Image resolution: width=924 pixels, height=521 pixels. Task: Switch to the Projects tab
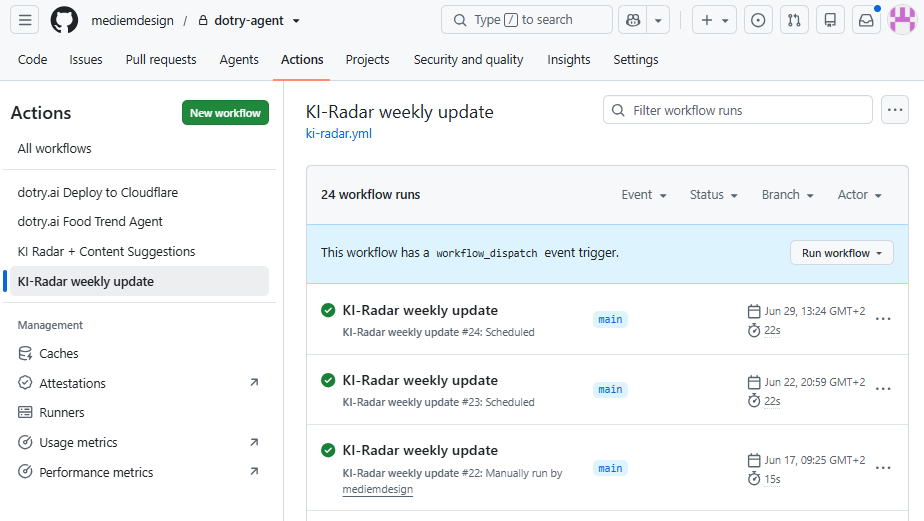click(x=367, y=60)
